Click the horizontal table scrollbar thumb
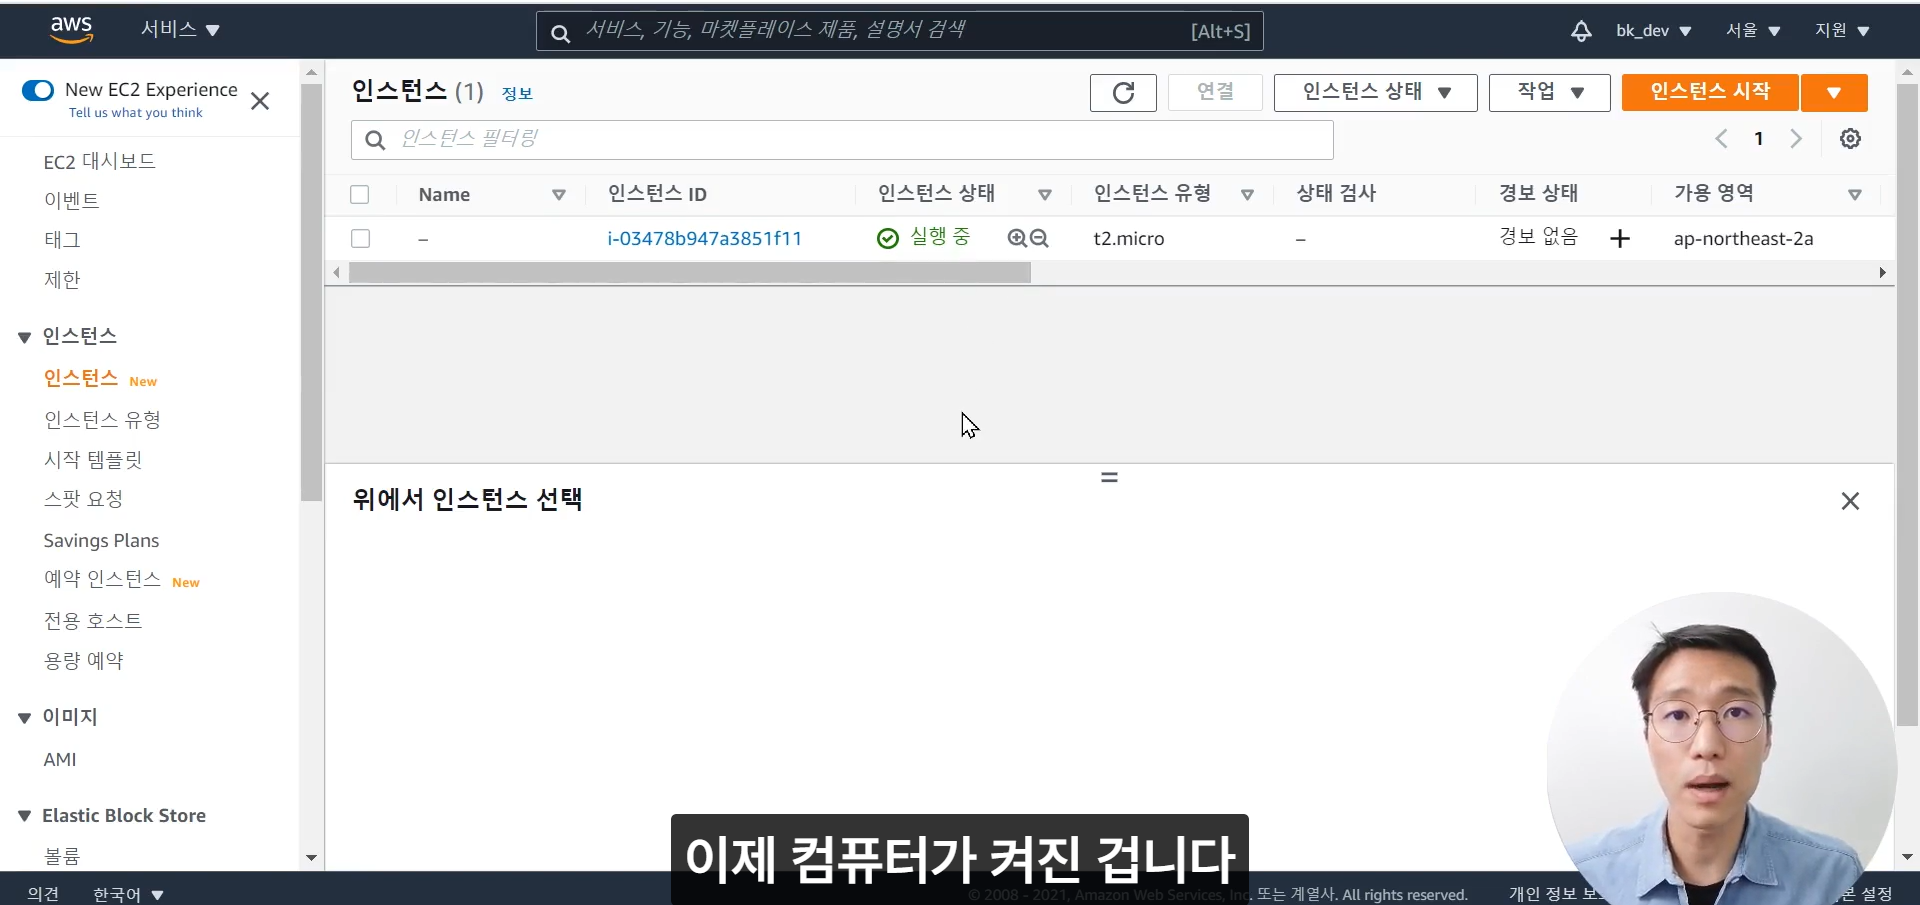 (x=690, y=273)
